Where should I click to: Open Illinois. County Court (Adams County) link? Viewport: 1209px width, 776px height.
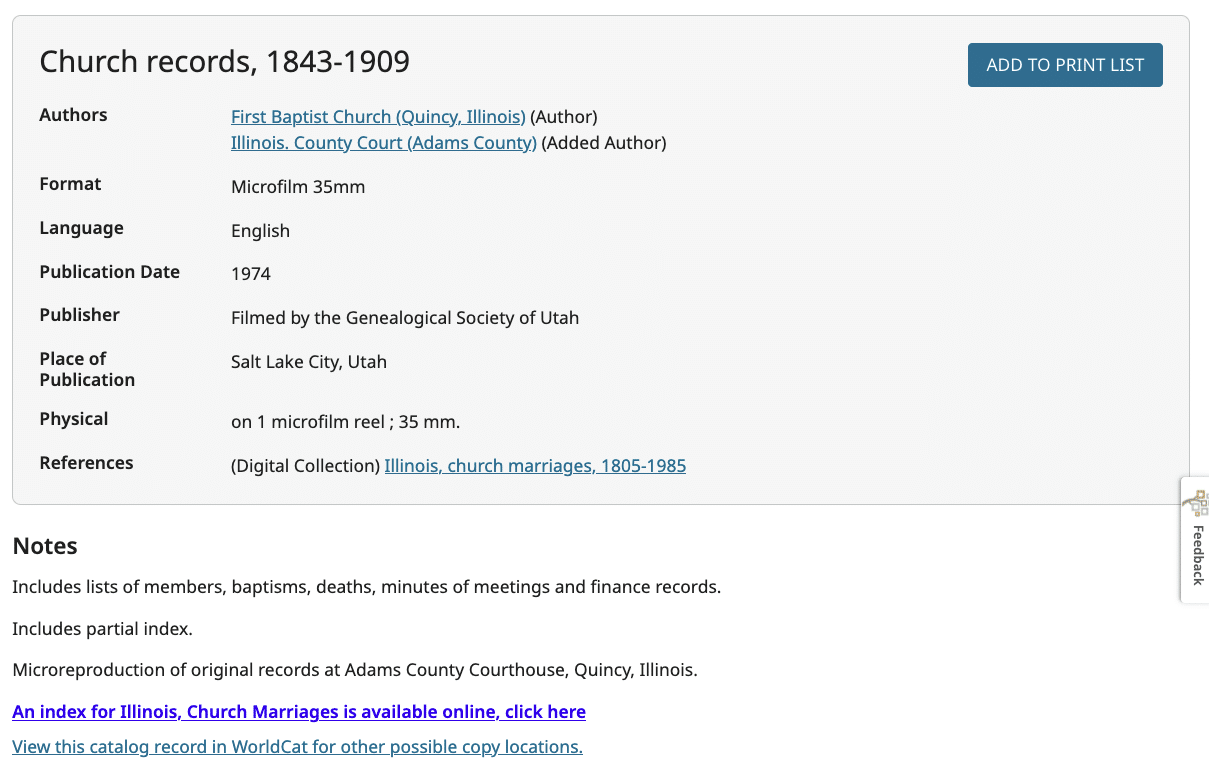pos(384,143)
